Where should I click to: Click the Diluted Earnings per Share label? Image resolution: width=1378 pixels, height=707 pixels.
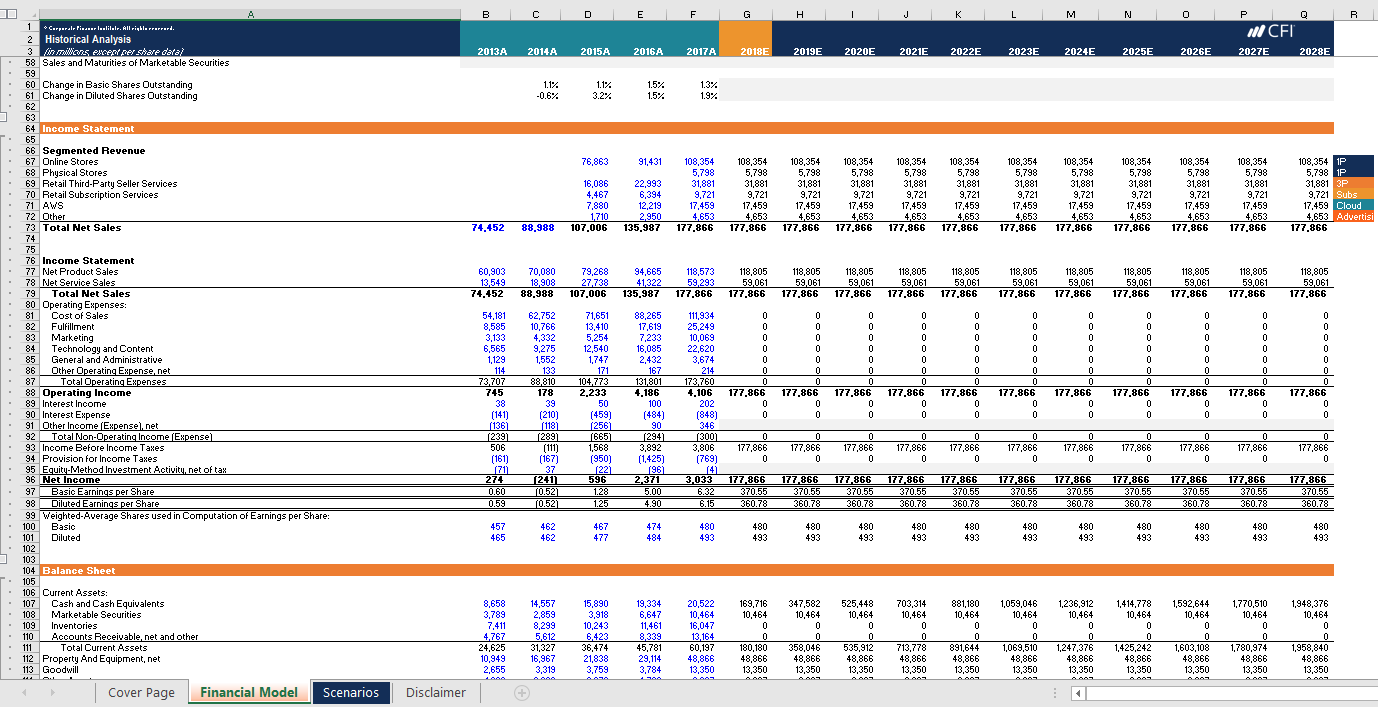[104, 502]
